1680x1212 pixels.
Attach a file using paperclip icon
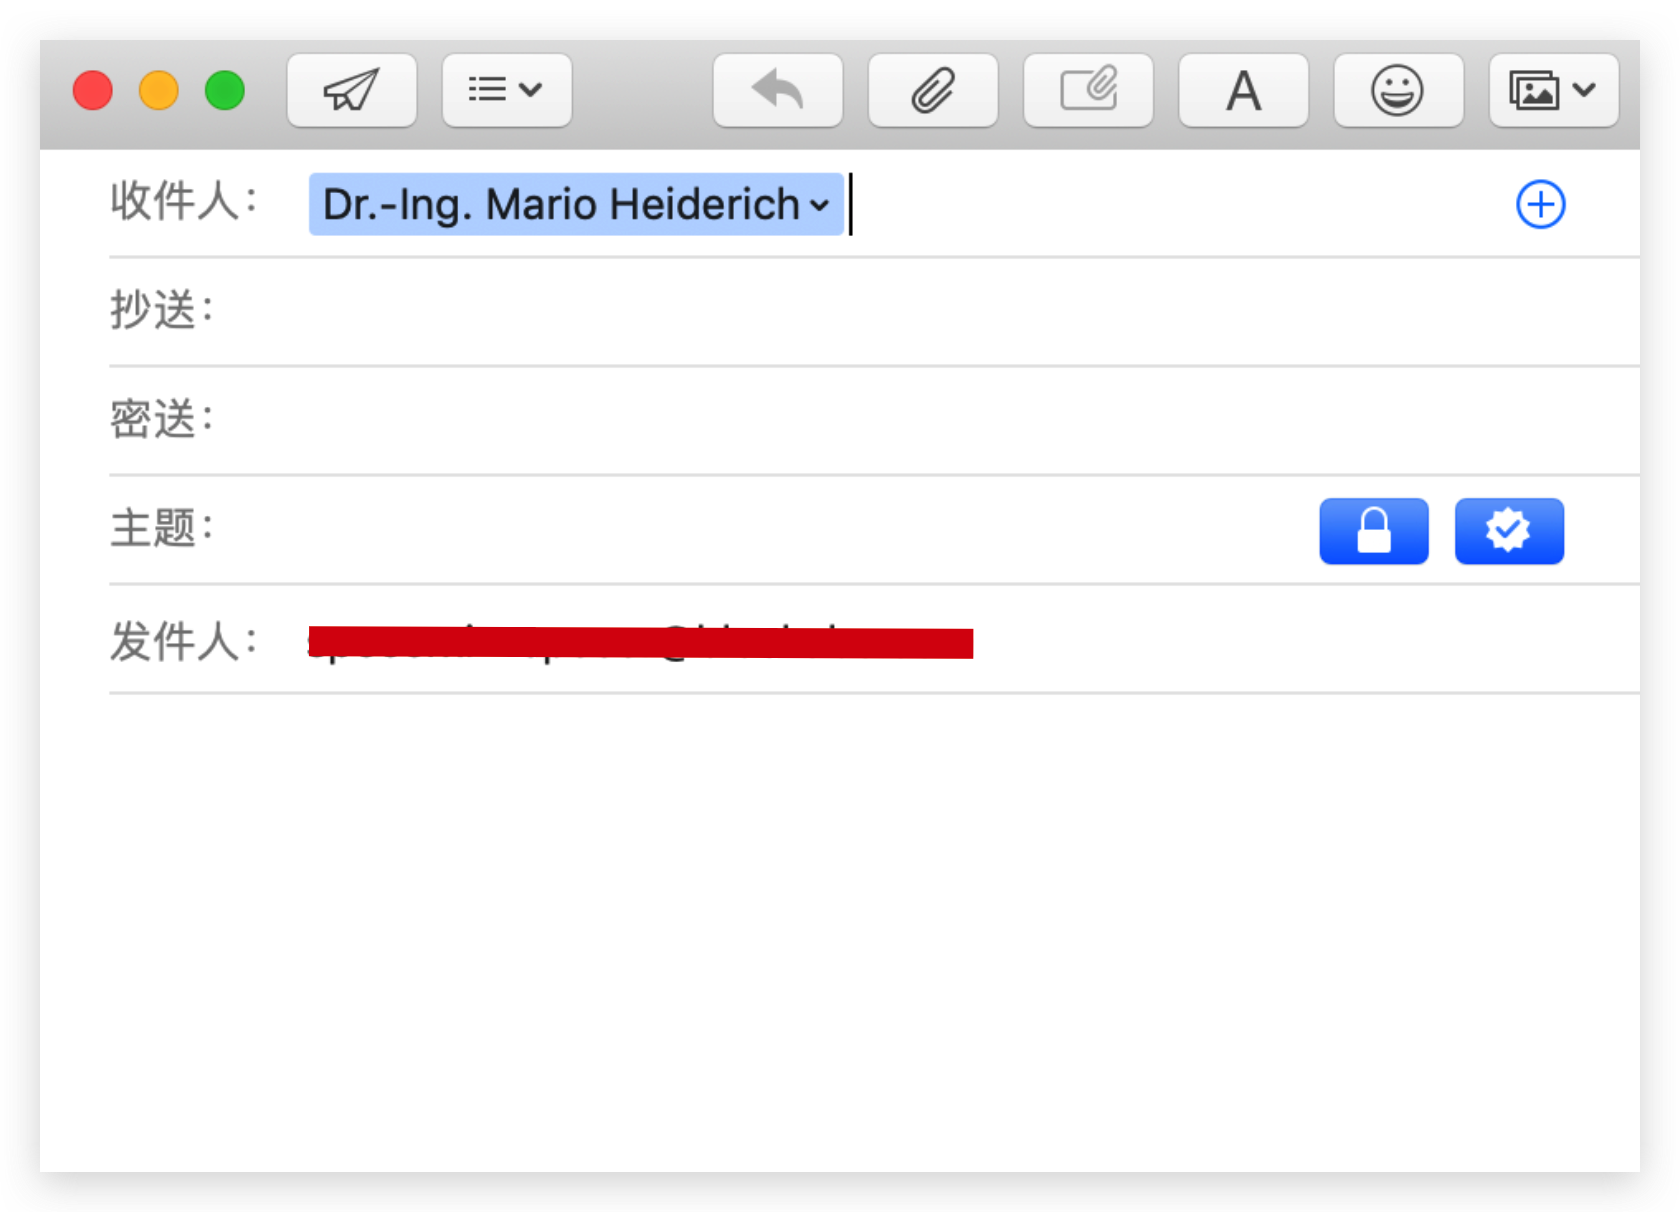point(932,91)
